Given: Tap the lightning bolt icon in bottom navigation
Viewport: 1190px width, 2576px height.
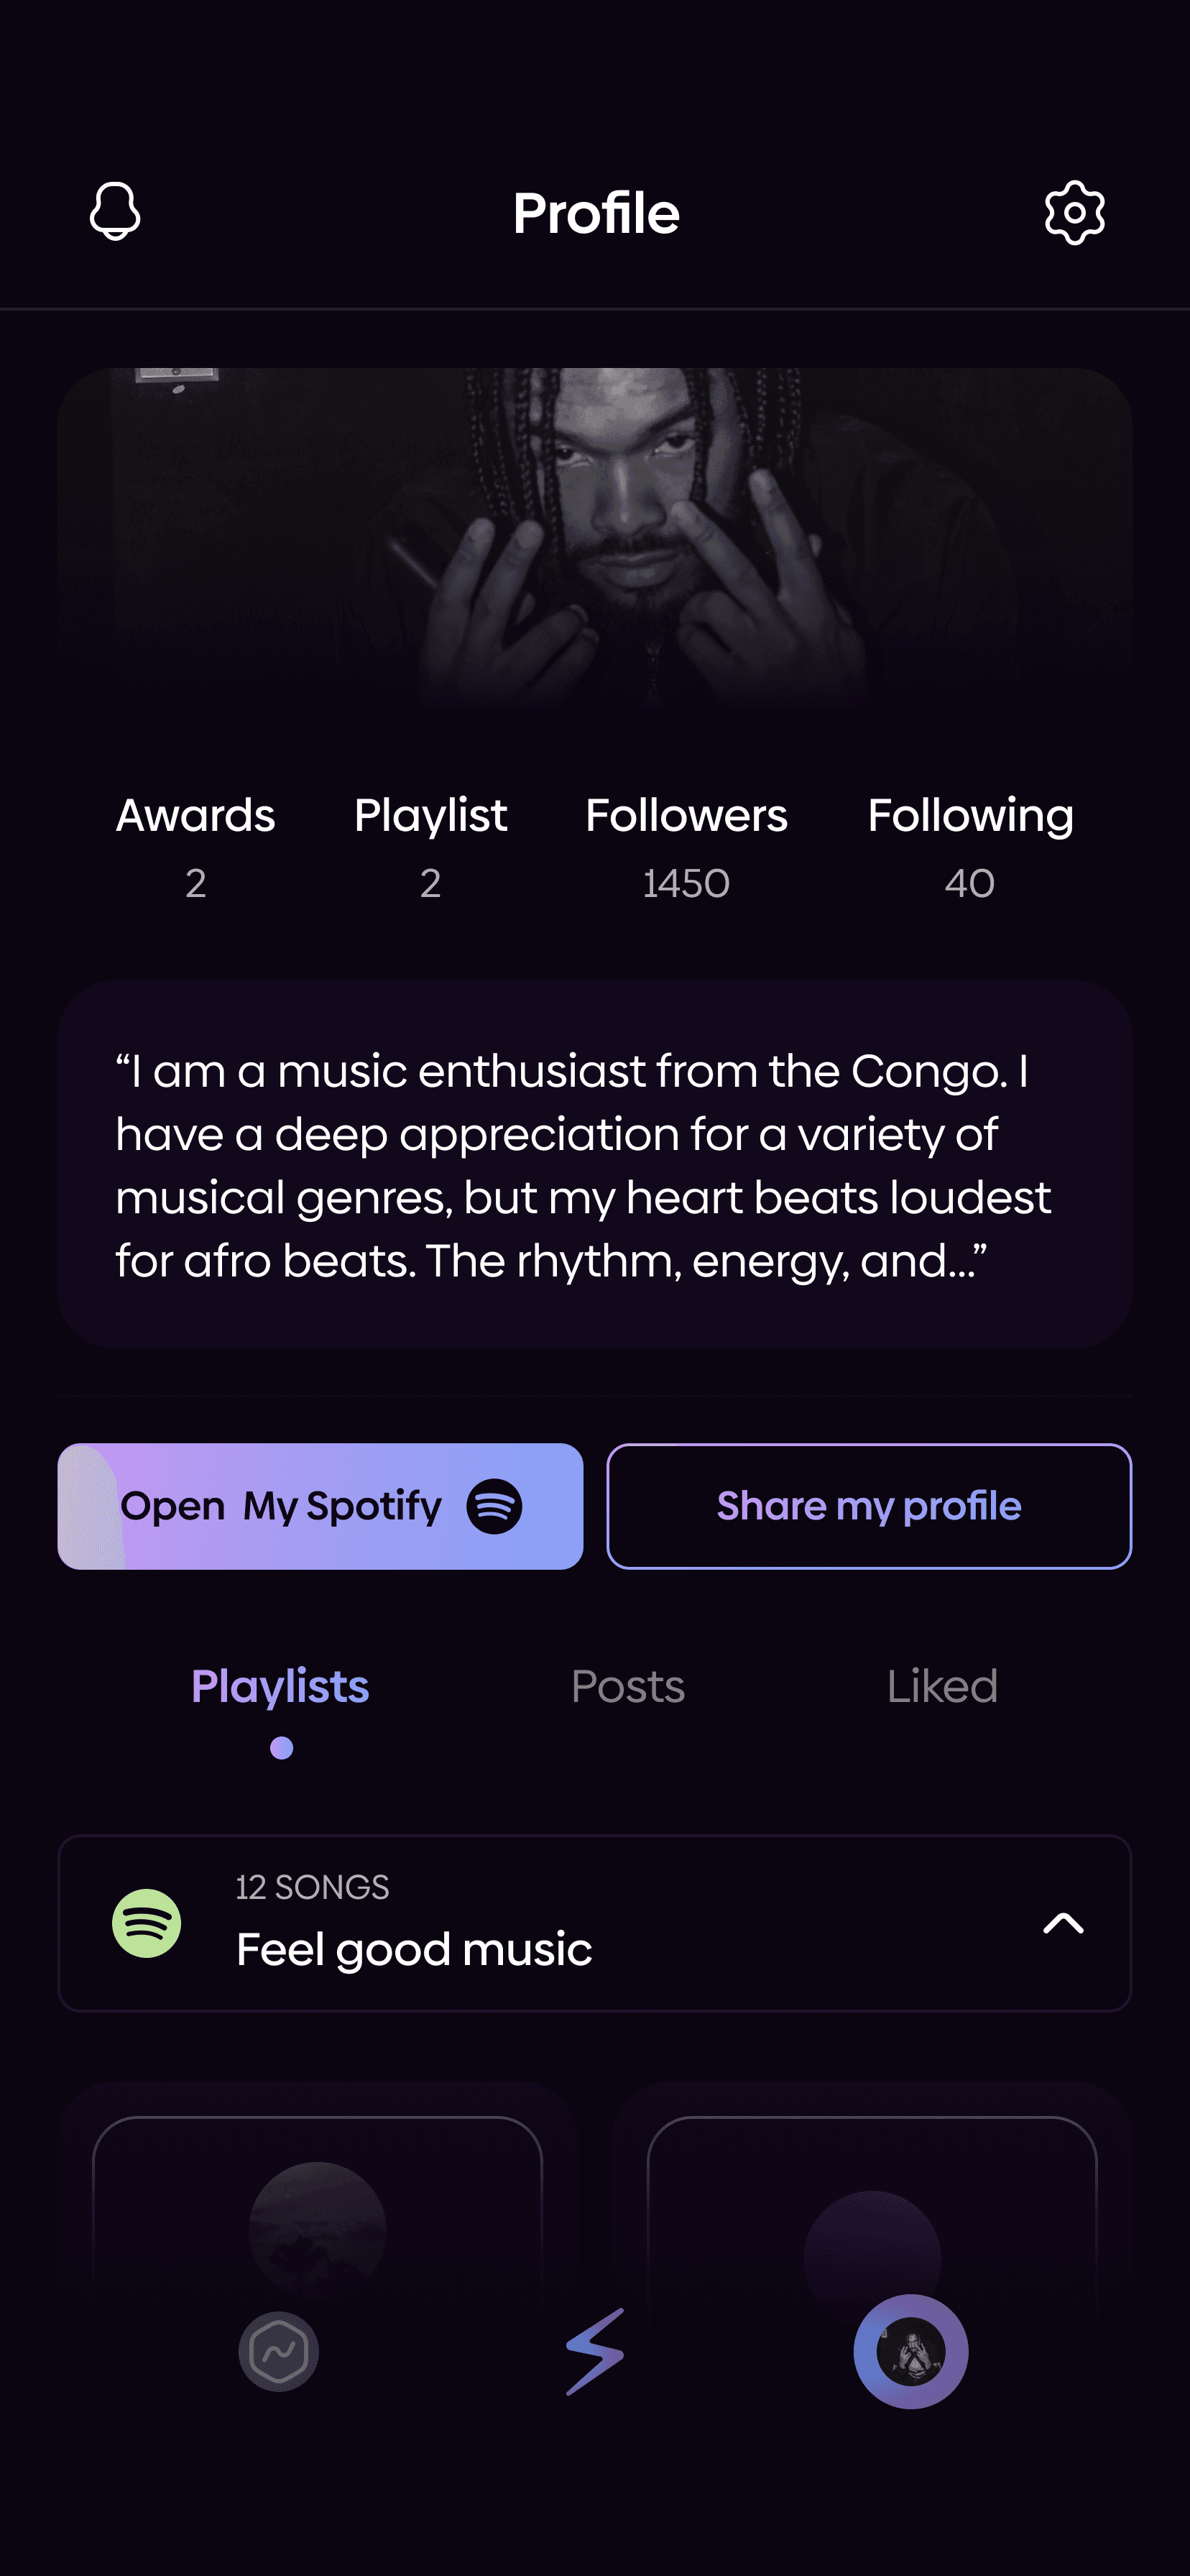Looking at the screenshot, I should pyautogui.click(x=595, y=2351).
